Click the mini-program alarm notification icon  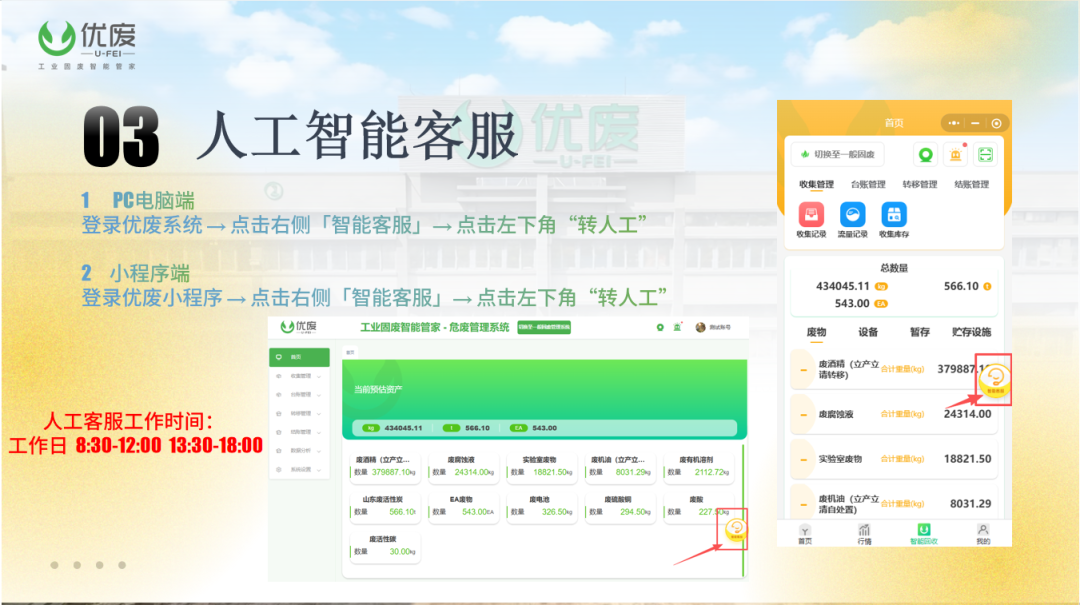click(955, 155)
